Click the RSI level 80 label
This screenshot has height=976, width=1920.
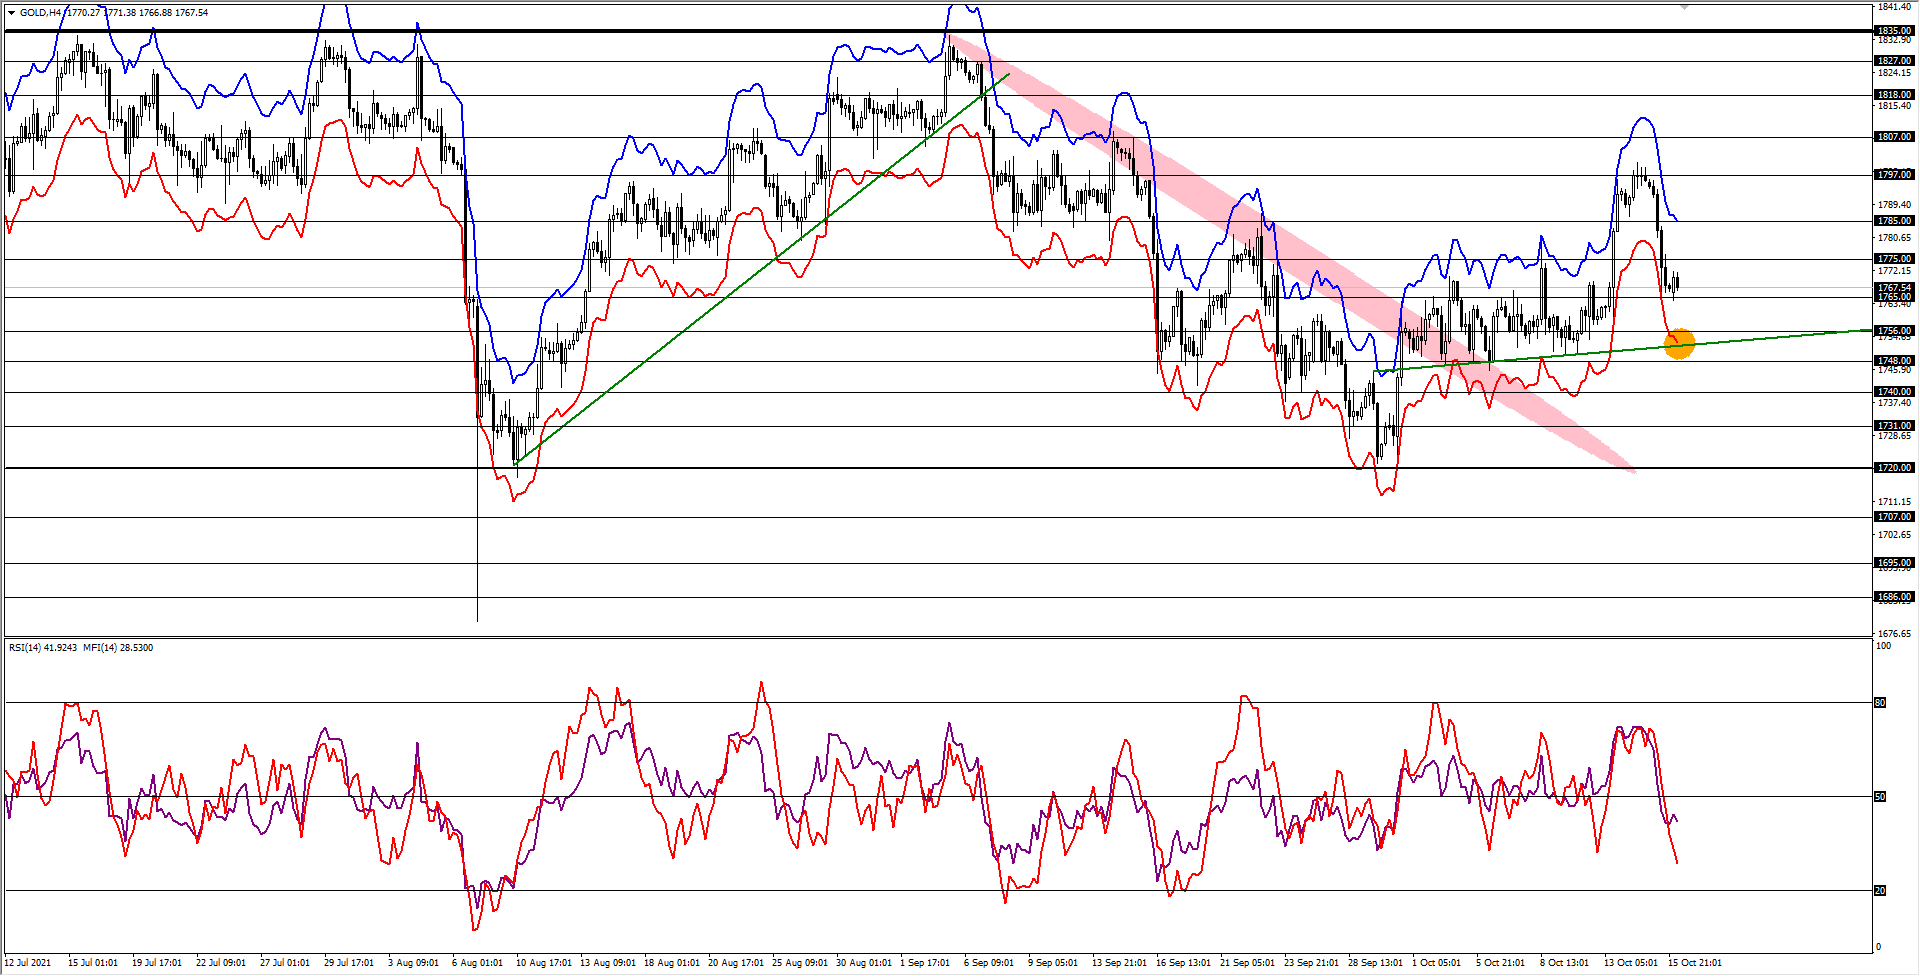tap(1880, 703)
